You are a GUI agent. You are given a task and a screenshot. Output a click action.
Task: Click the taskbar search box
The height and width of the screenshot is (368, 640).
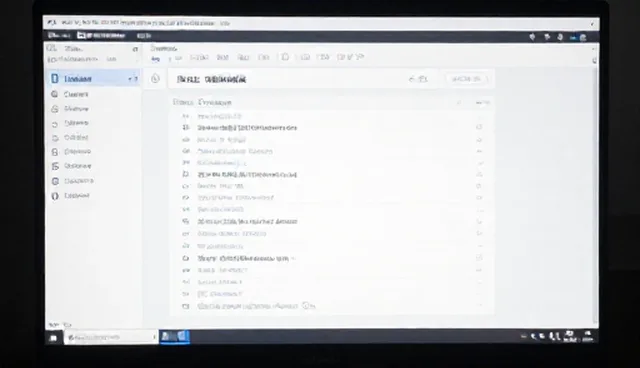pos(111,337)
